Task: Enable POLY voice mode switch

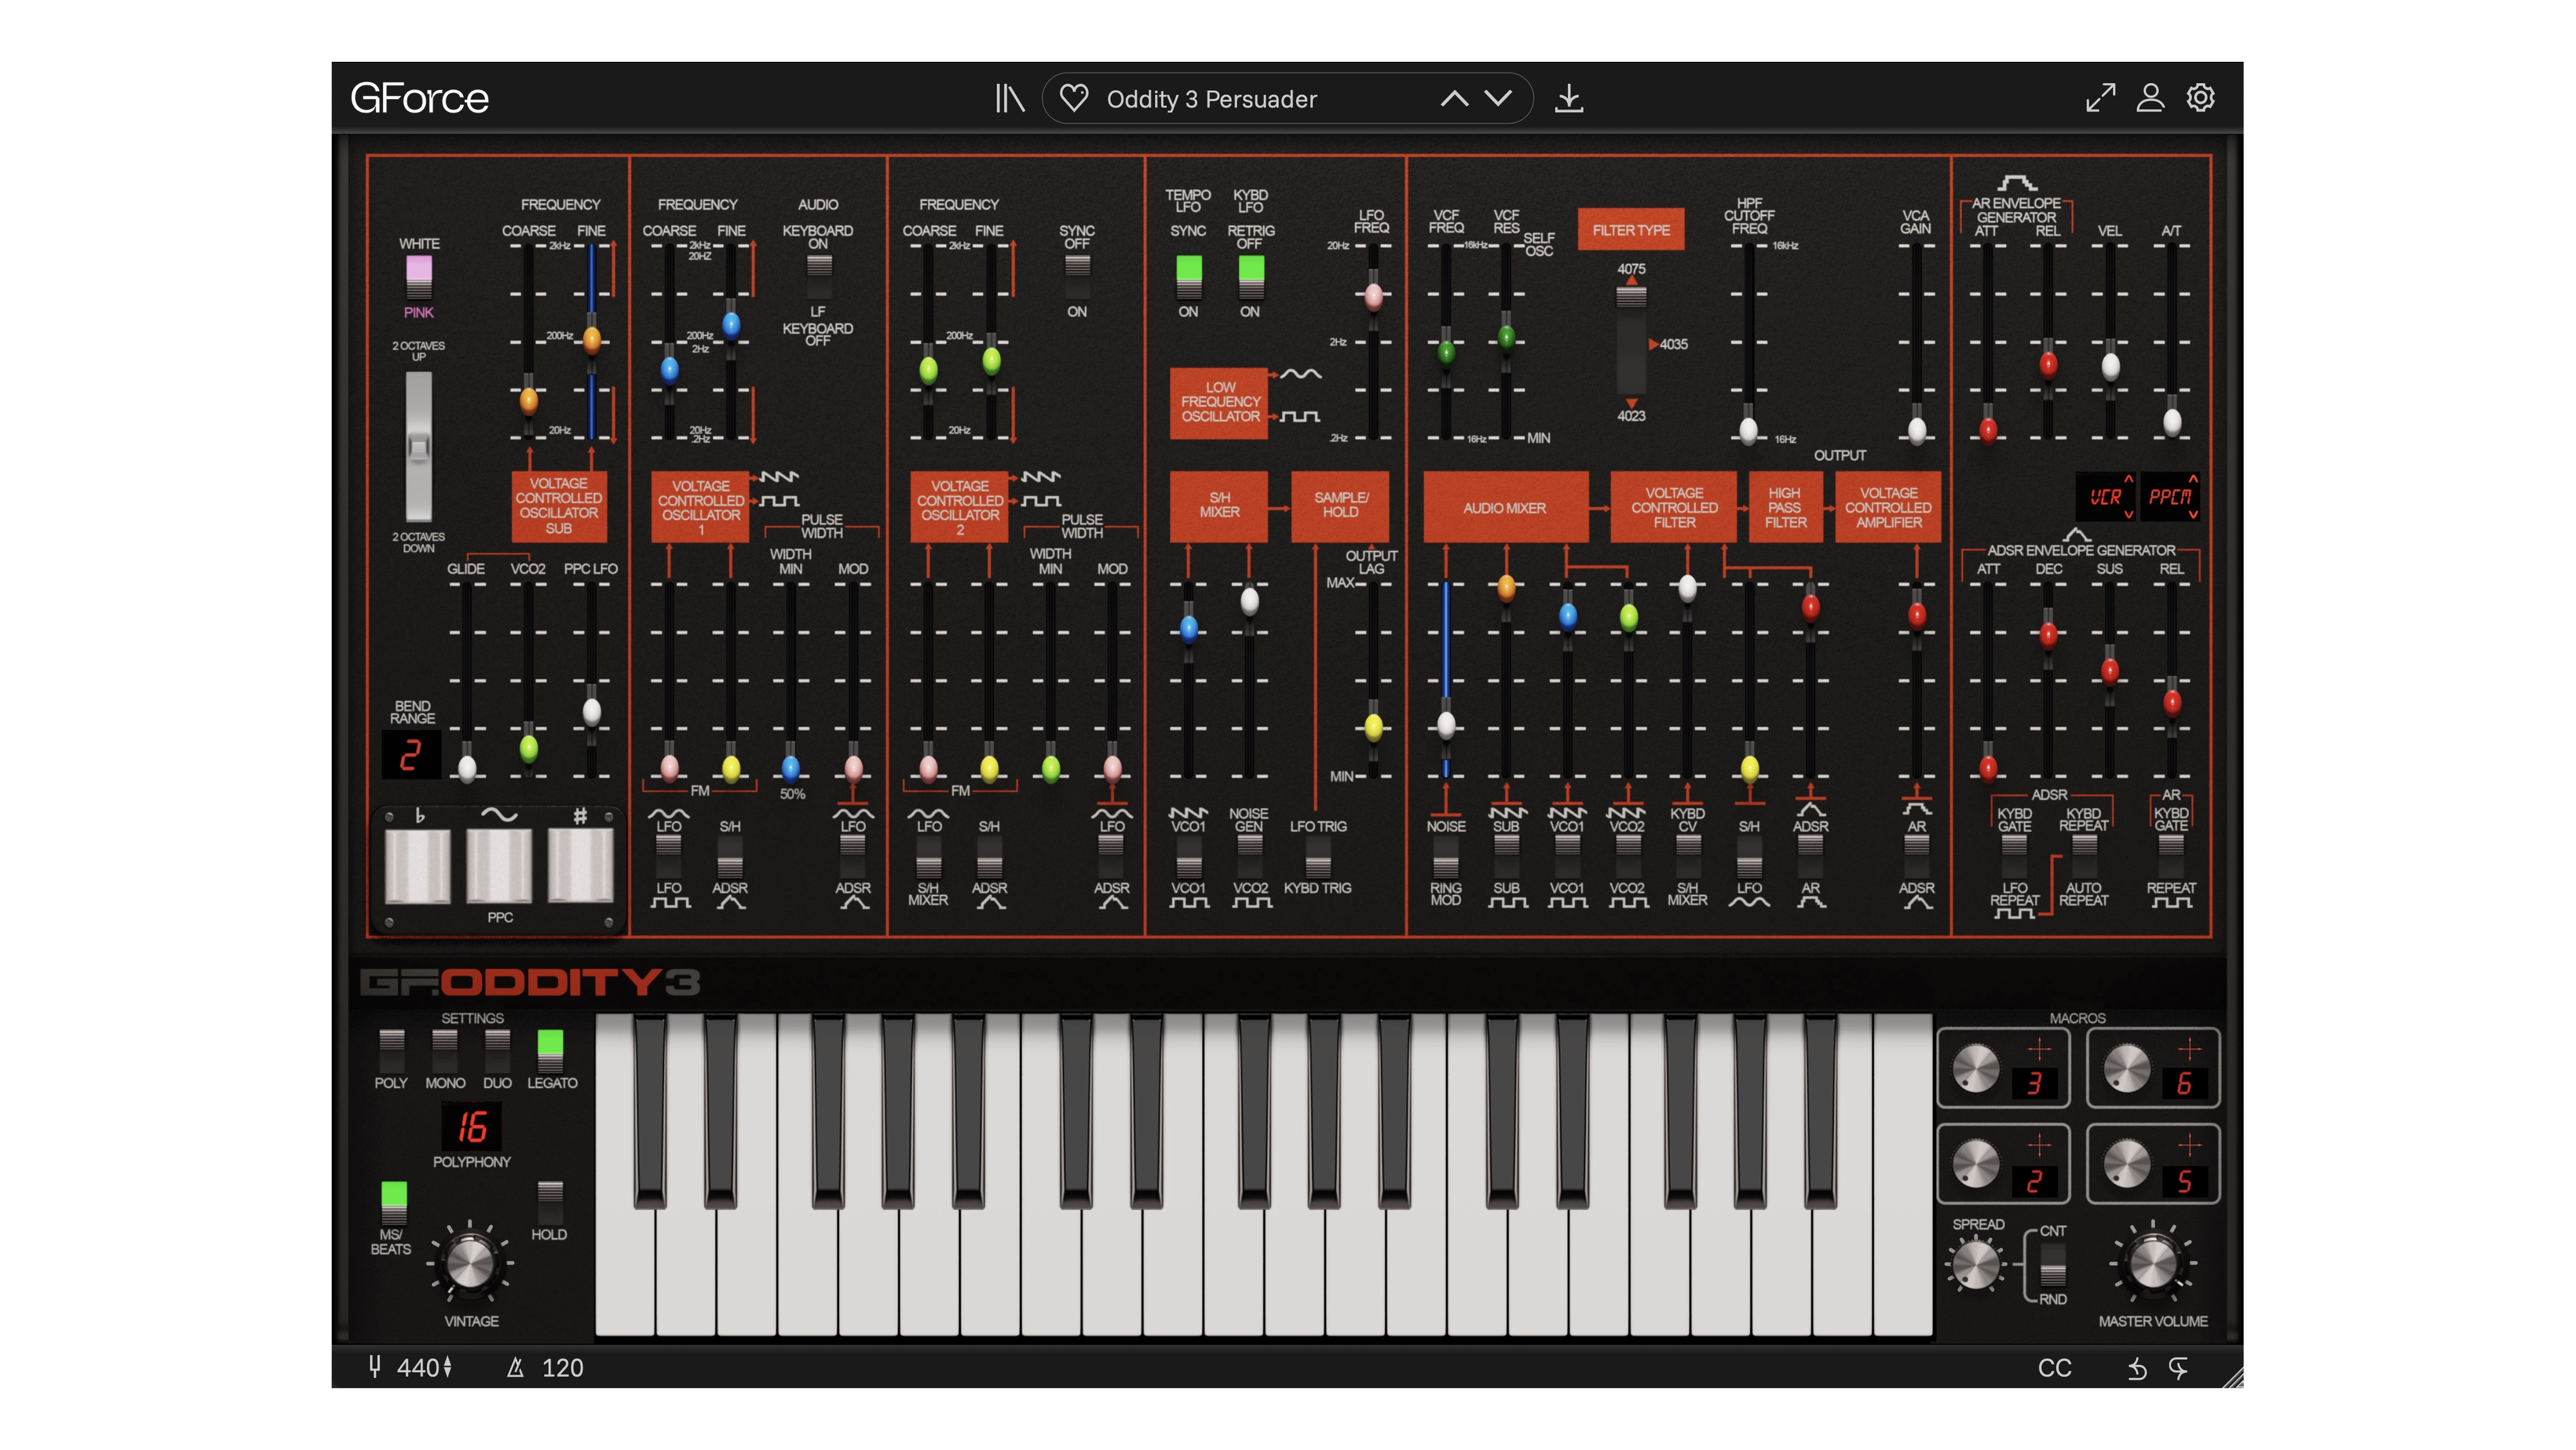Action: coord(391,1050)
